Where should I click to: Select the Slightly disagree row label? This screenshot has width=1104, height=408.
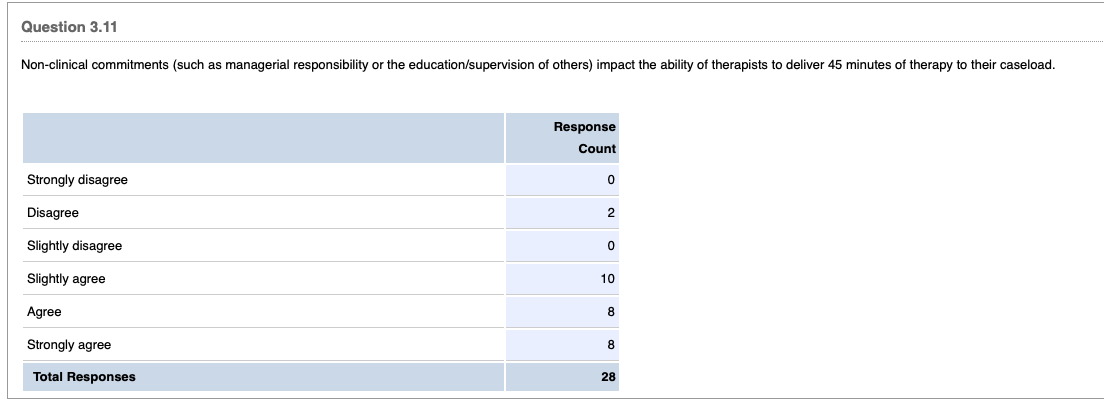pos(74,246)
